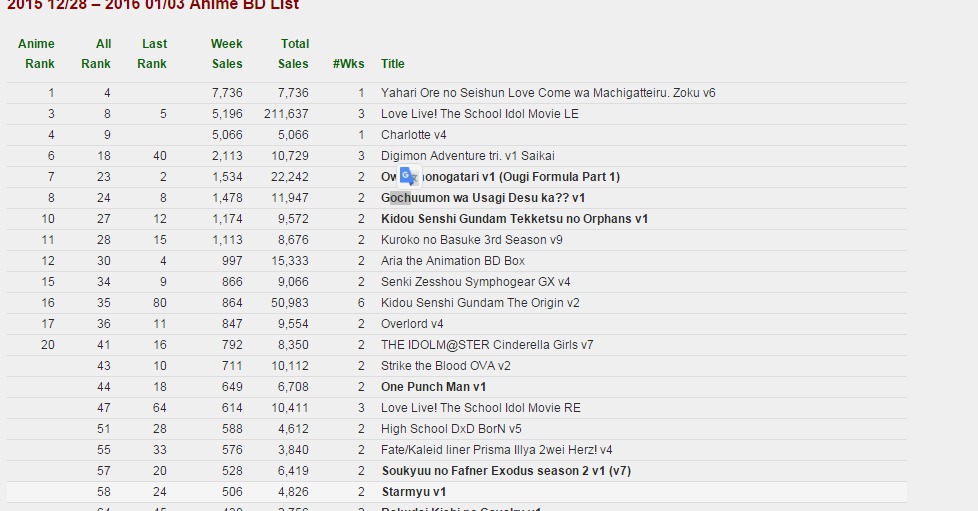Screen dimensions: 978x511
Task: Select the One Punch Man v1 title
Action: point(433,387)
